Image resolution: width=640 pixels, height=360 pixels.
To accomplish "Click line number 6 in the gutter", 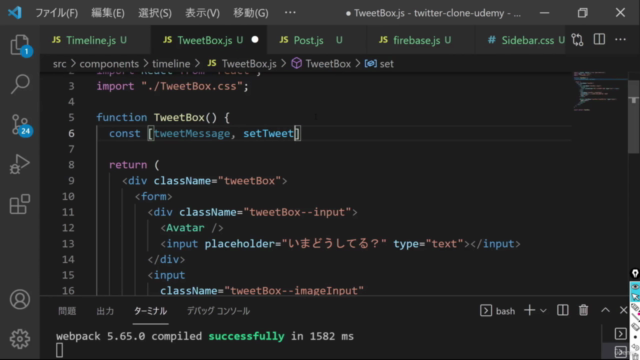I will click(71, 133).
